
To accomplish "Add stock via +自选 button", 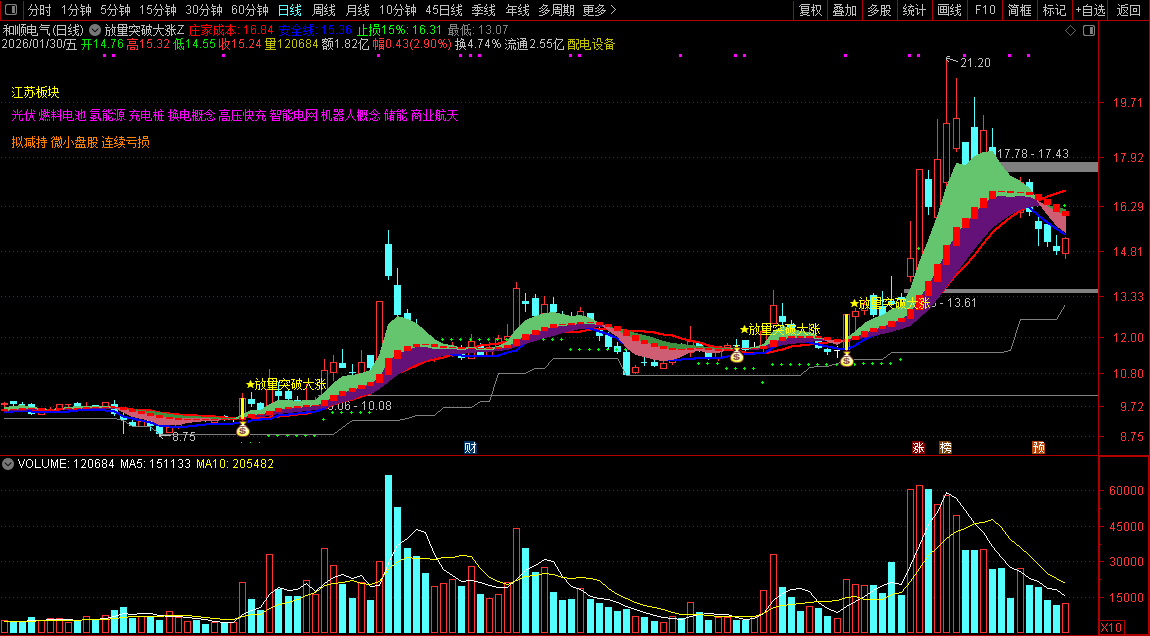I will 1091,10.
